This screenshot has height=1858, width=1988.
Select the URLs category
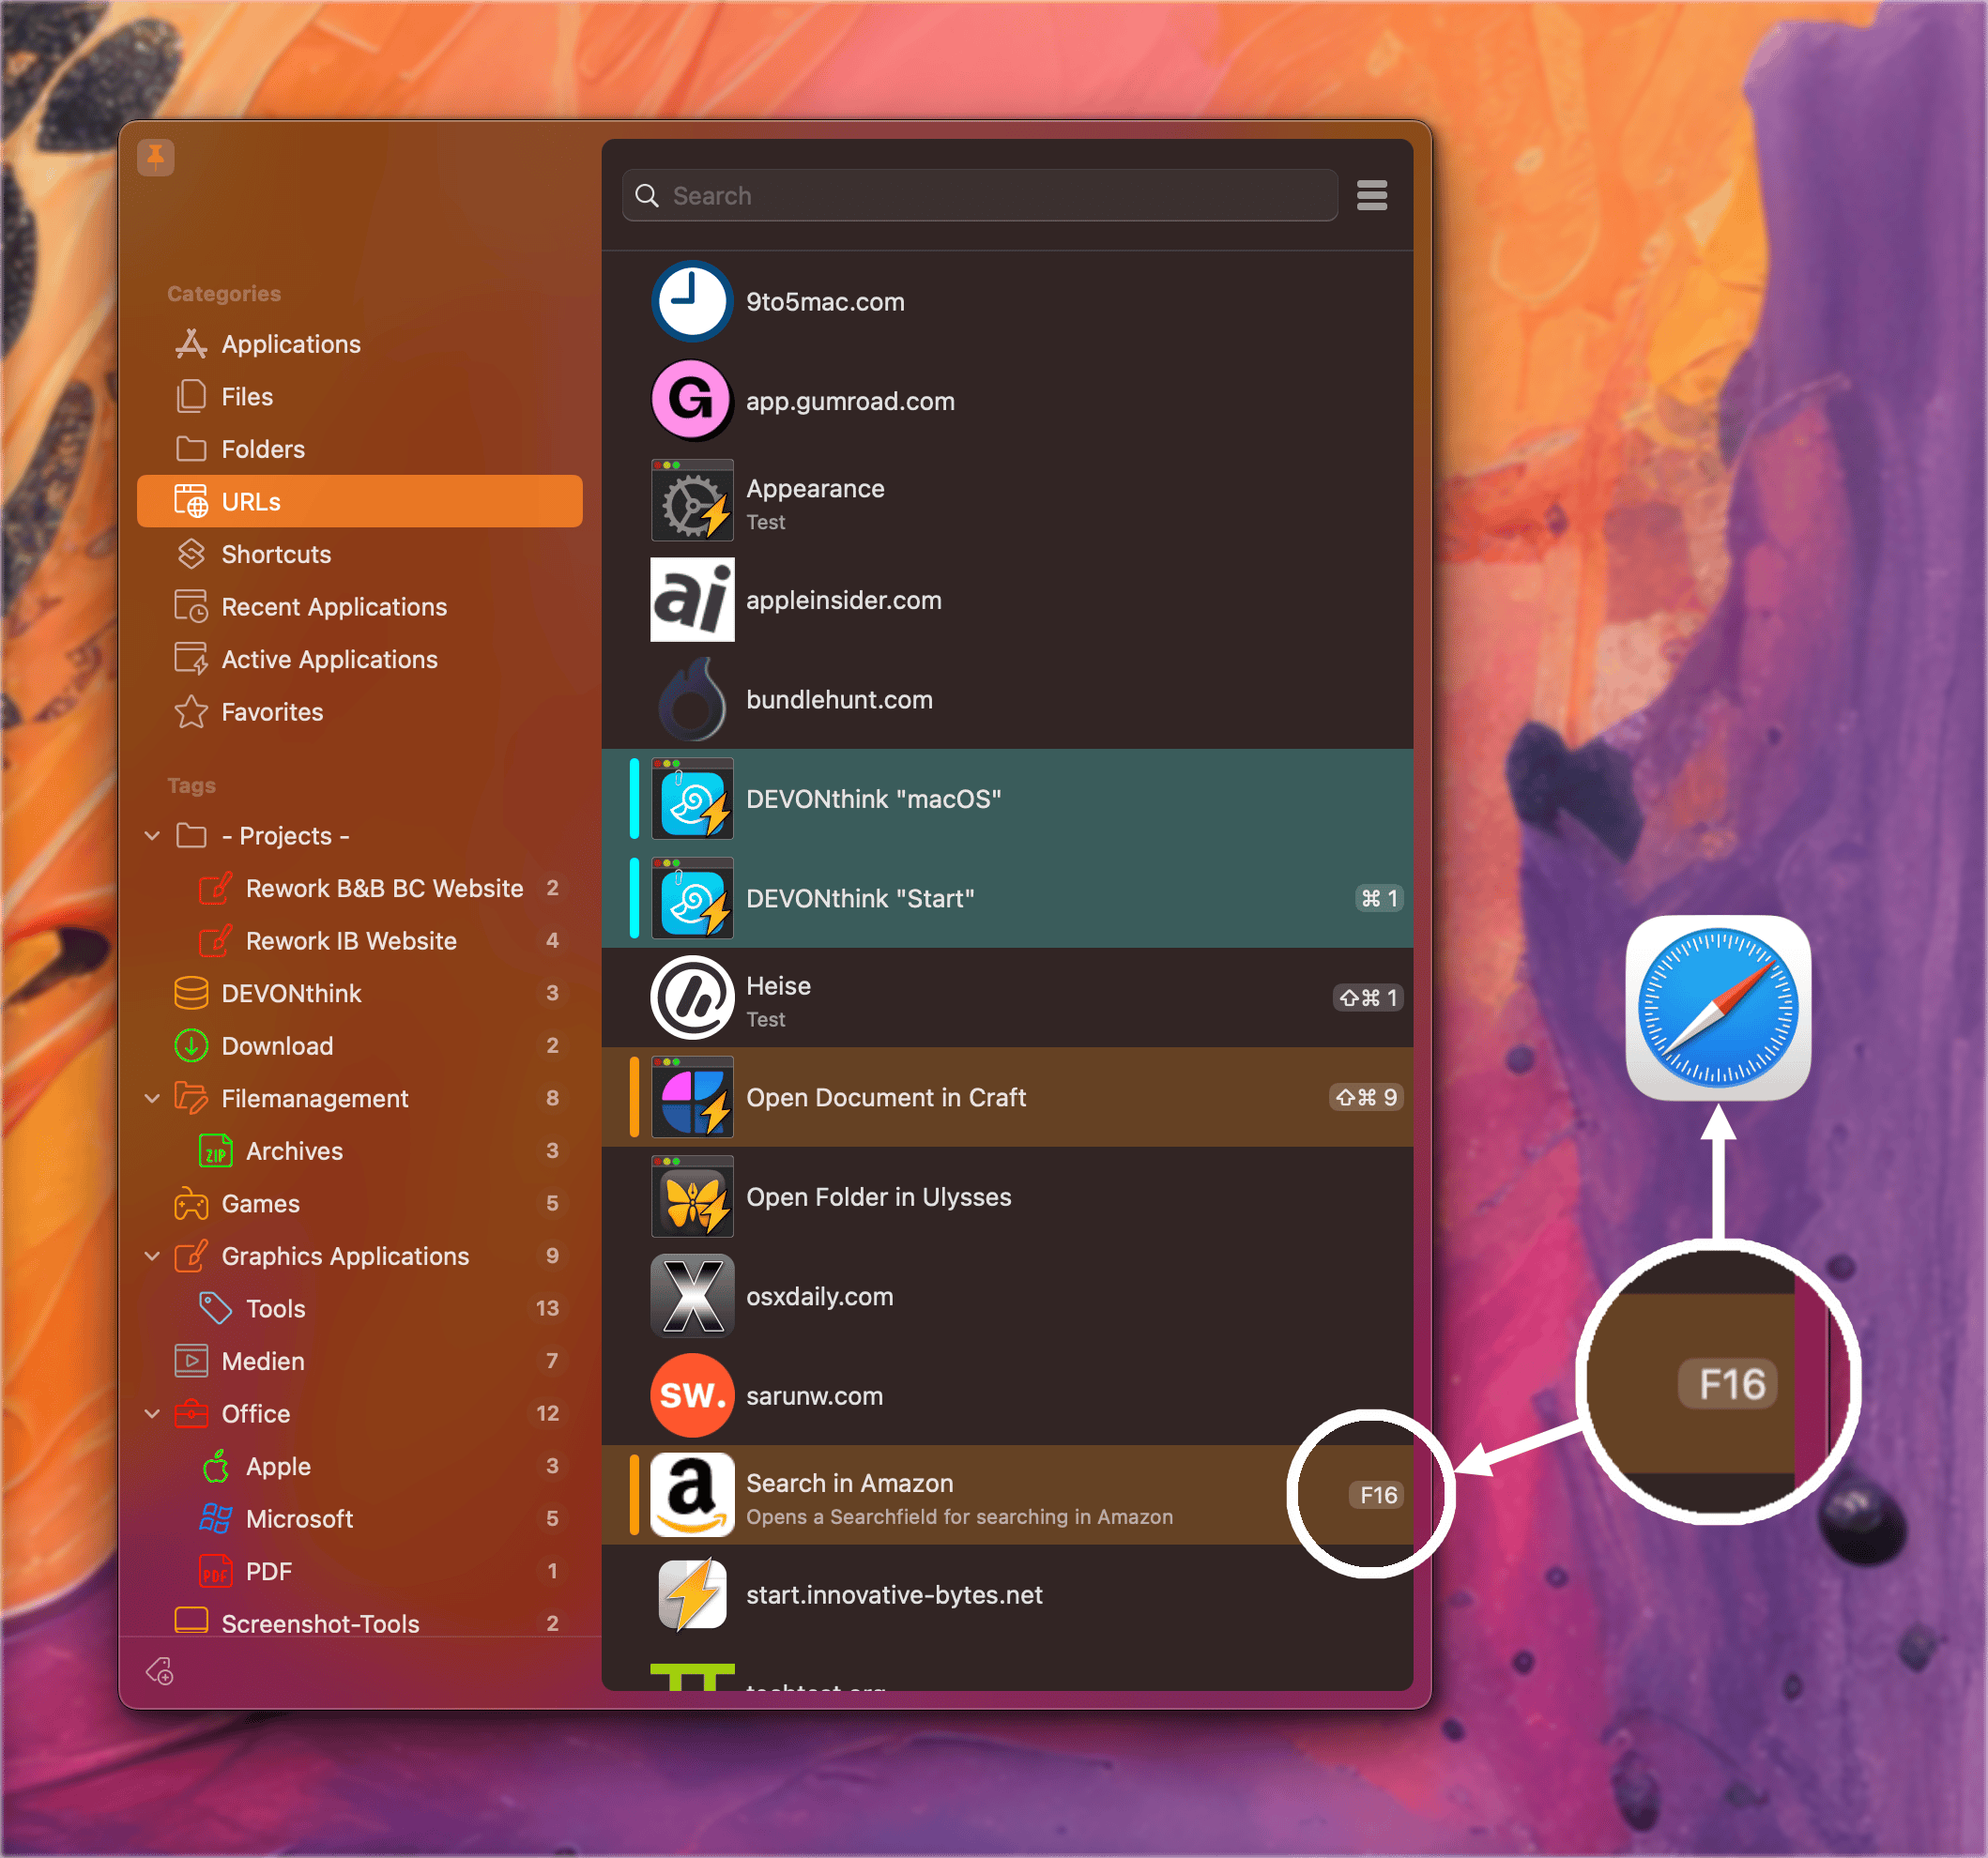pos(359,501)
